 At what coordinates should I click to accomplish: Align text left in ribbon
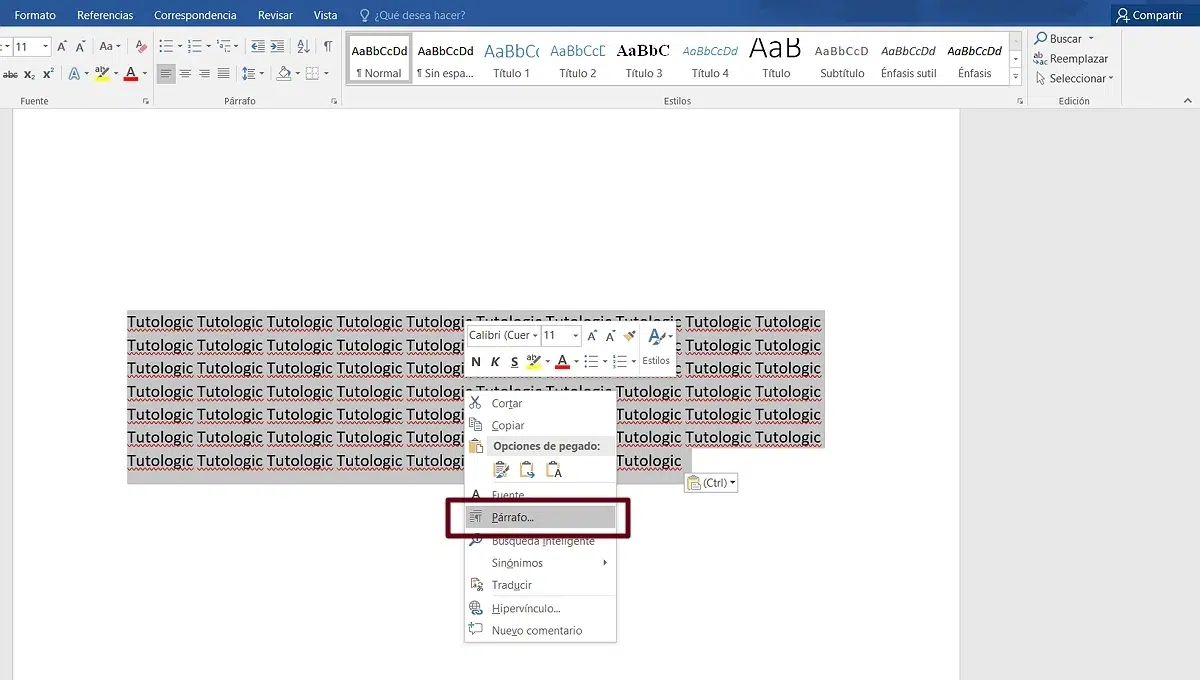pyautogui.click(x=166, y=74)
